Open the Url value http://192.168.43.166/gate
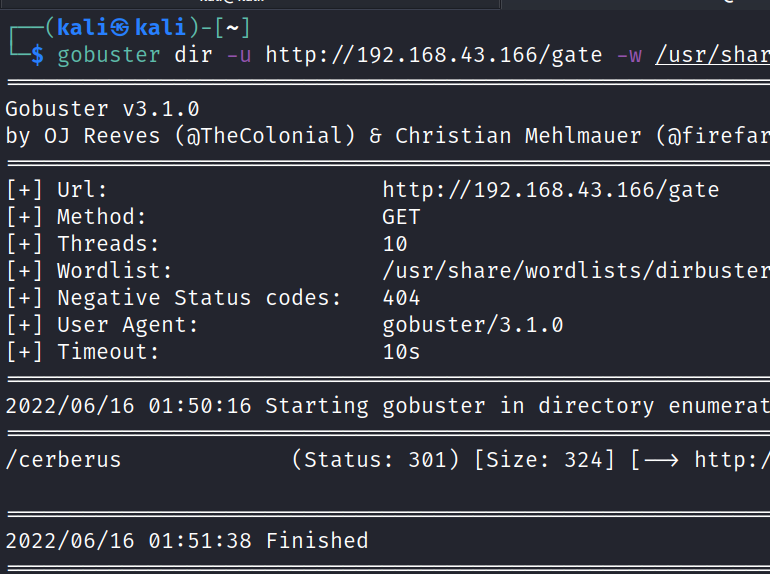The height and width of the screenshot is (574, 770). (x=550, y=190)
